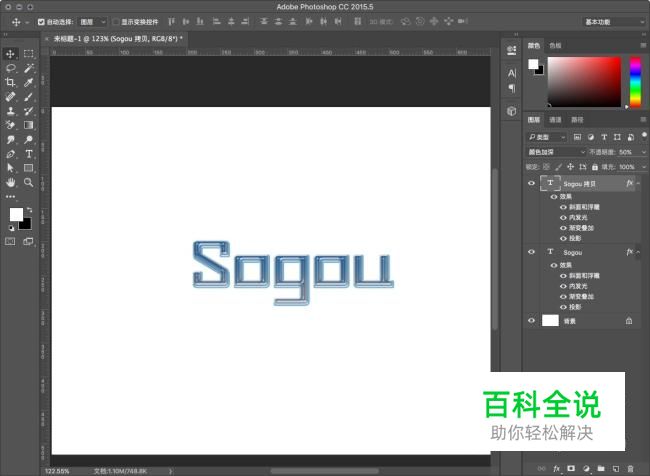Toggle 斜面和浮雕 eye under Sogou 拷贝 layer
The image size is (650, 476).
(563, 207)
